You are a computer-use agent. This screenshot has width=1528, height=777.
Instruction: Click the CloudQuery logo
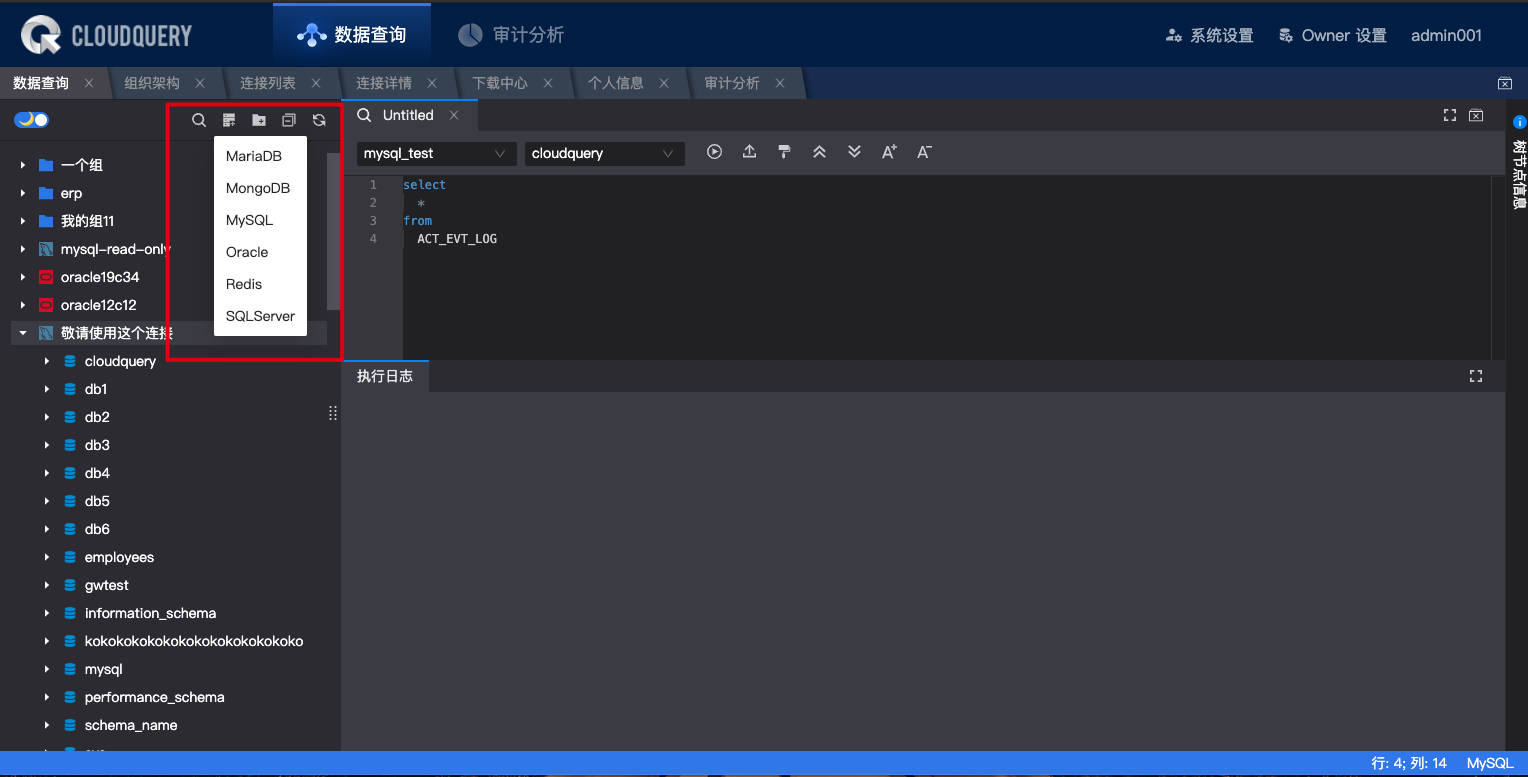pyautogui.click(x=106, y=35)
